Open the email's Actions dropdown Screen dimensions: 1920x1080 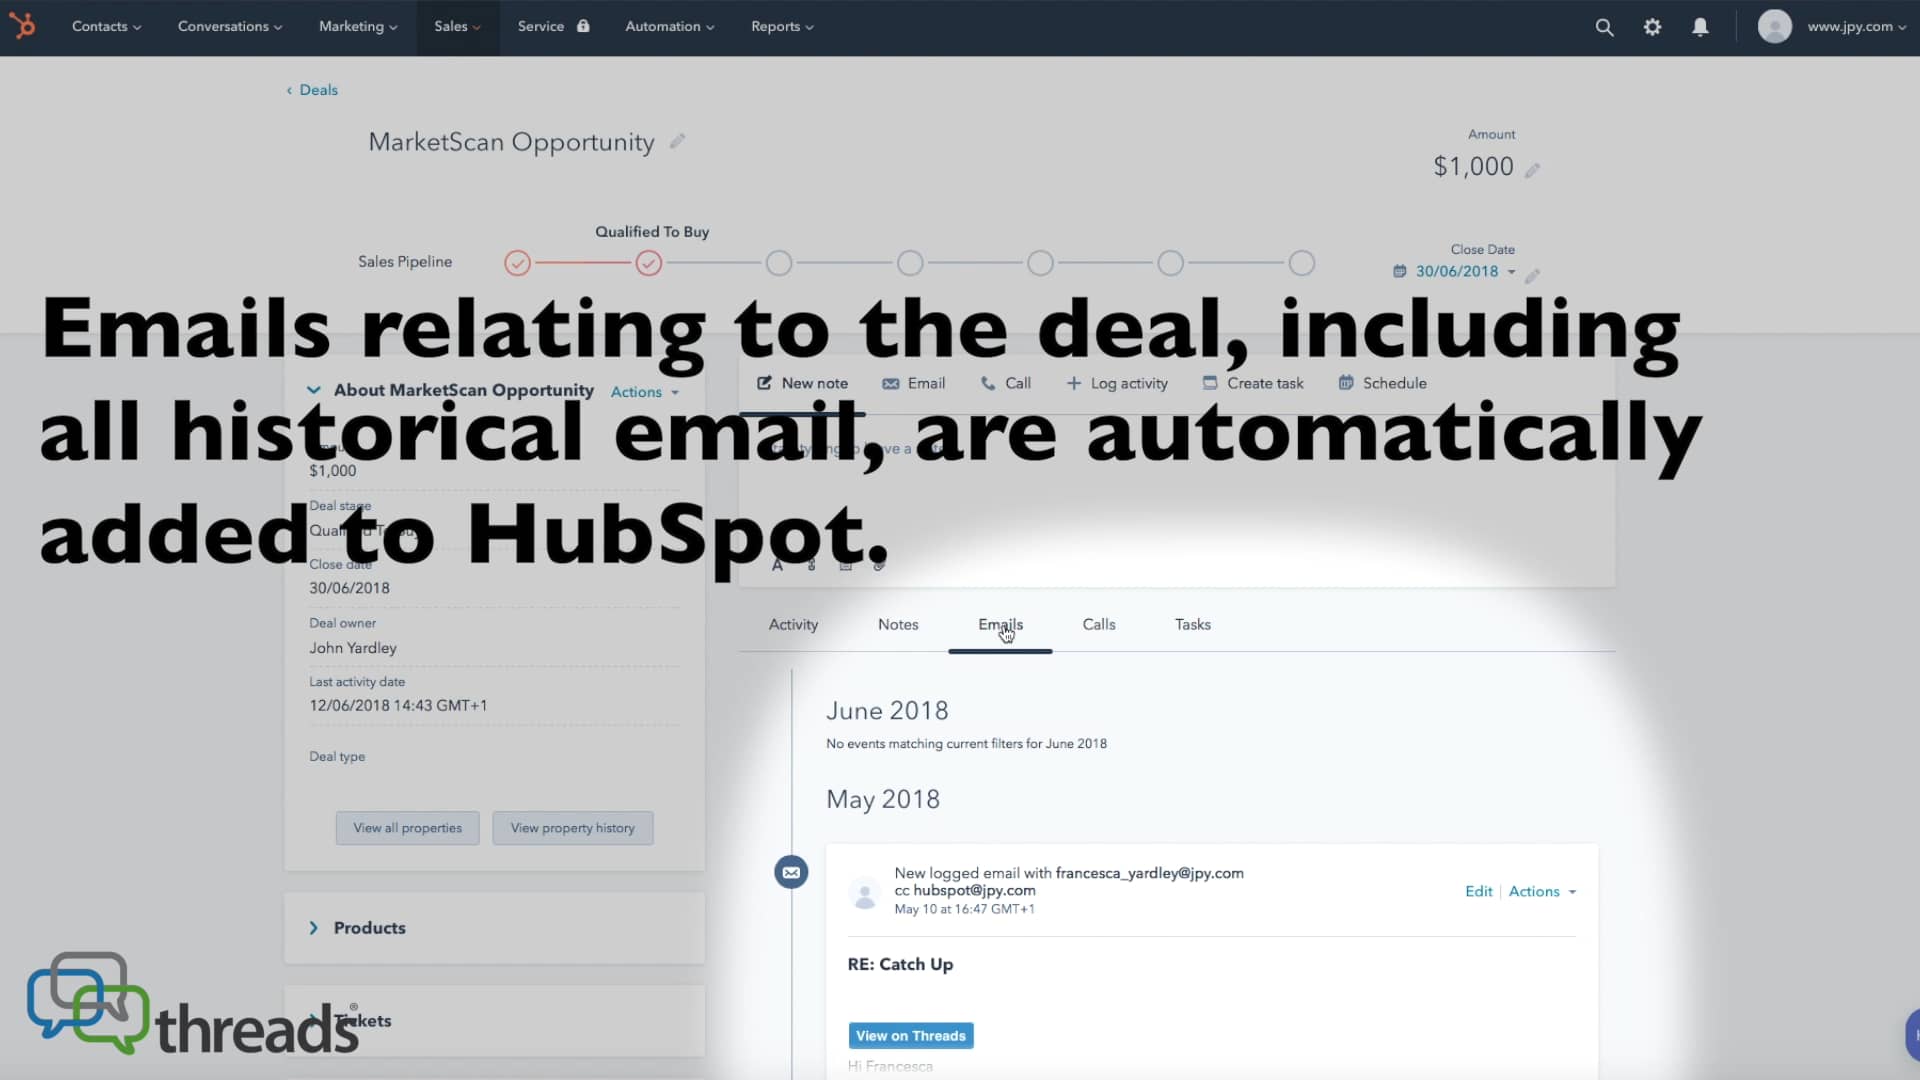[x=1542, y=891]
